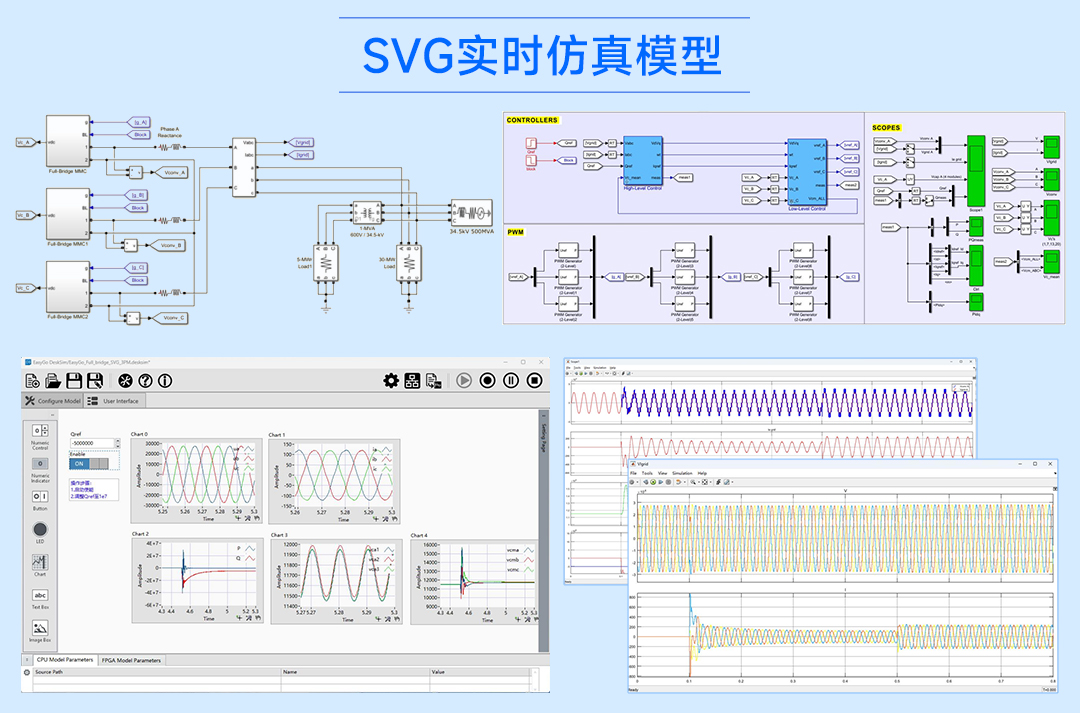1080x713 pixels.
Task: Open the FPGA Model Parameters tab
Action: (131, 660)
